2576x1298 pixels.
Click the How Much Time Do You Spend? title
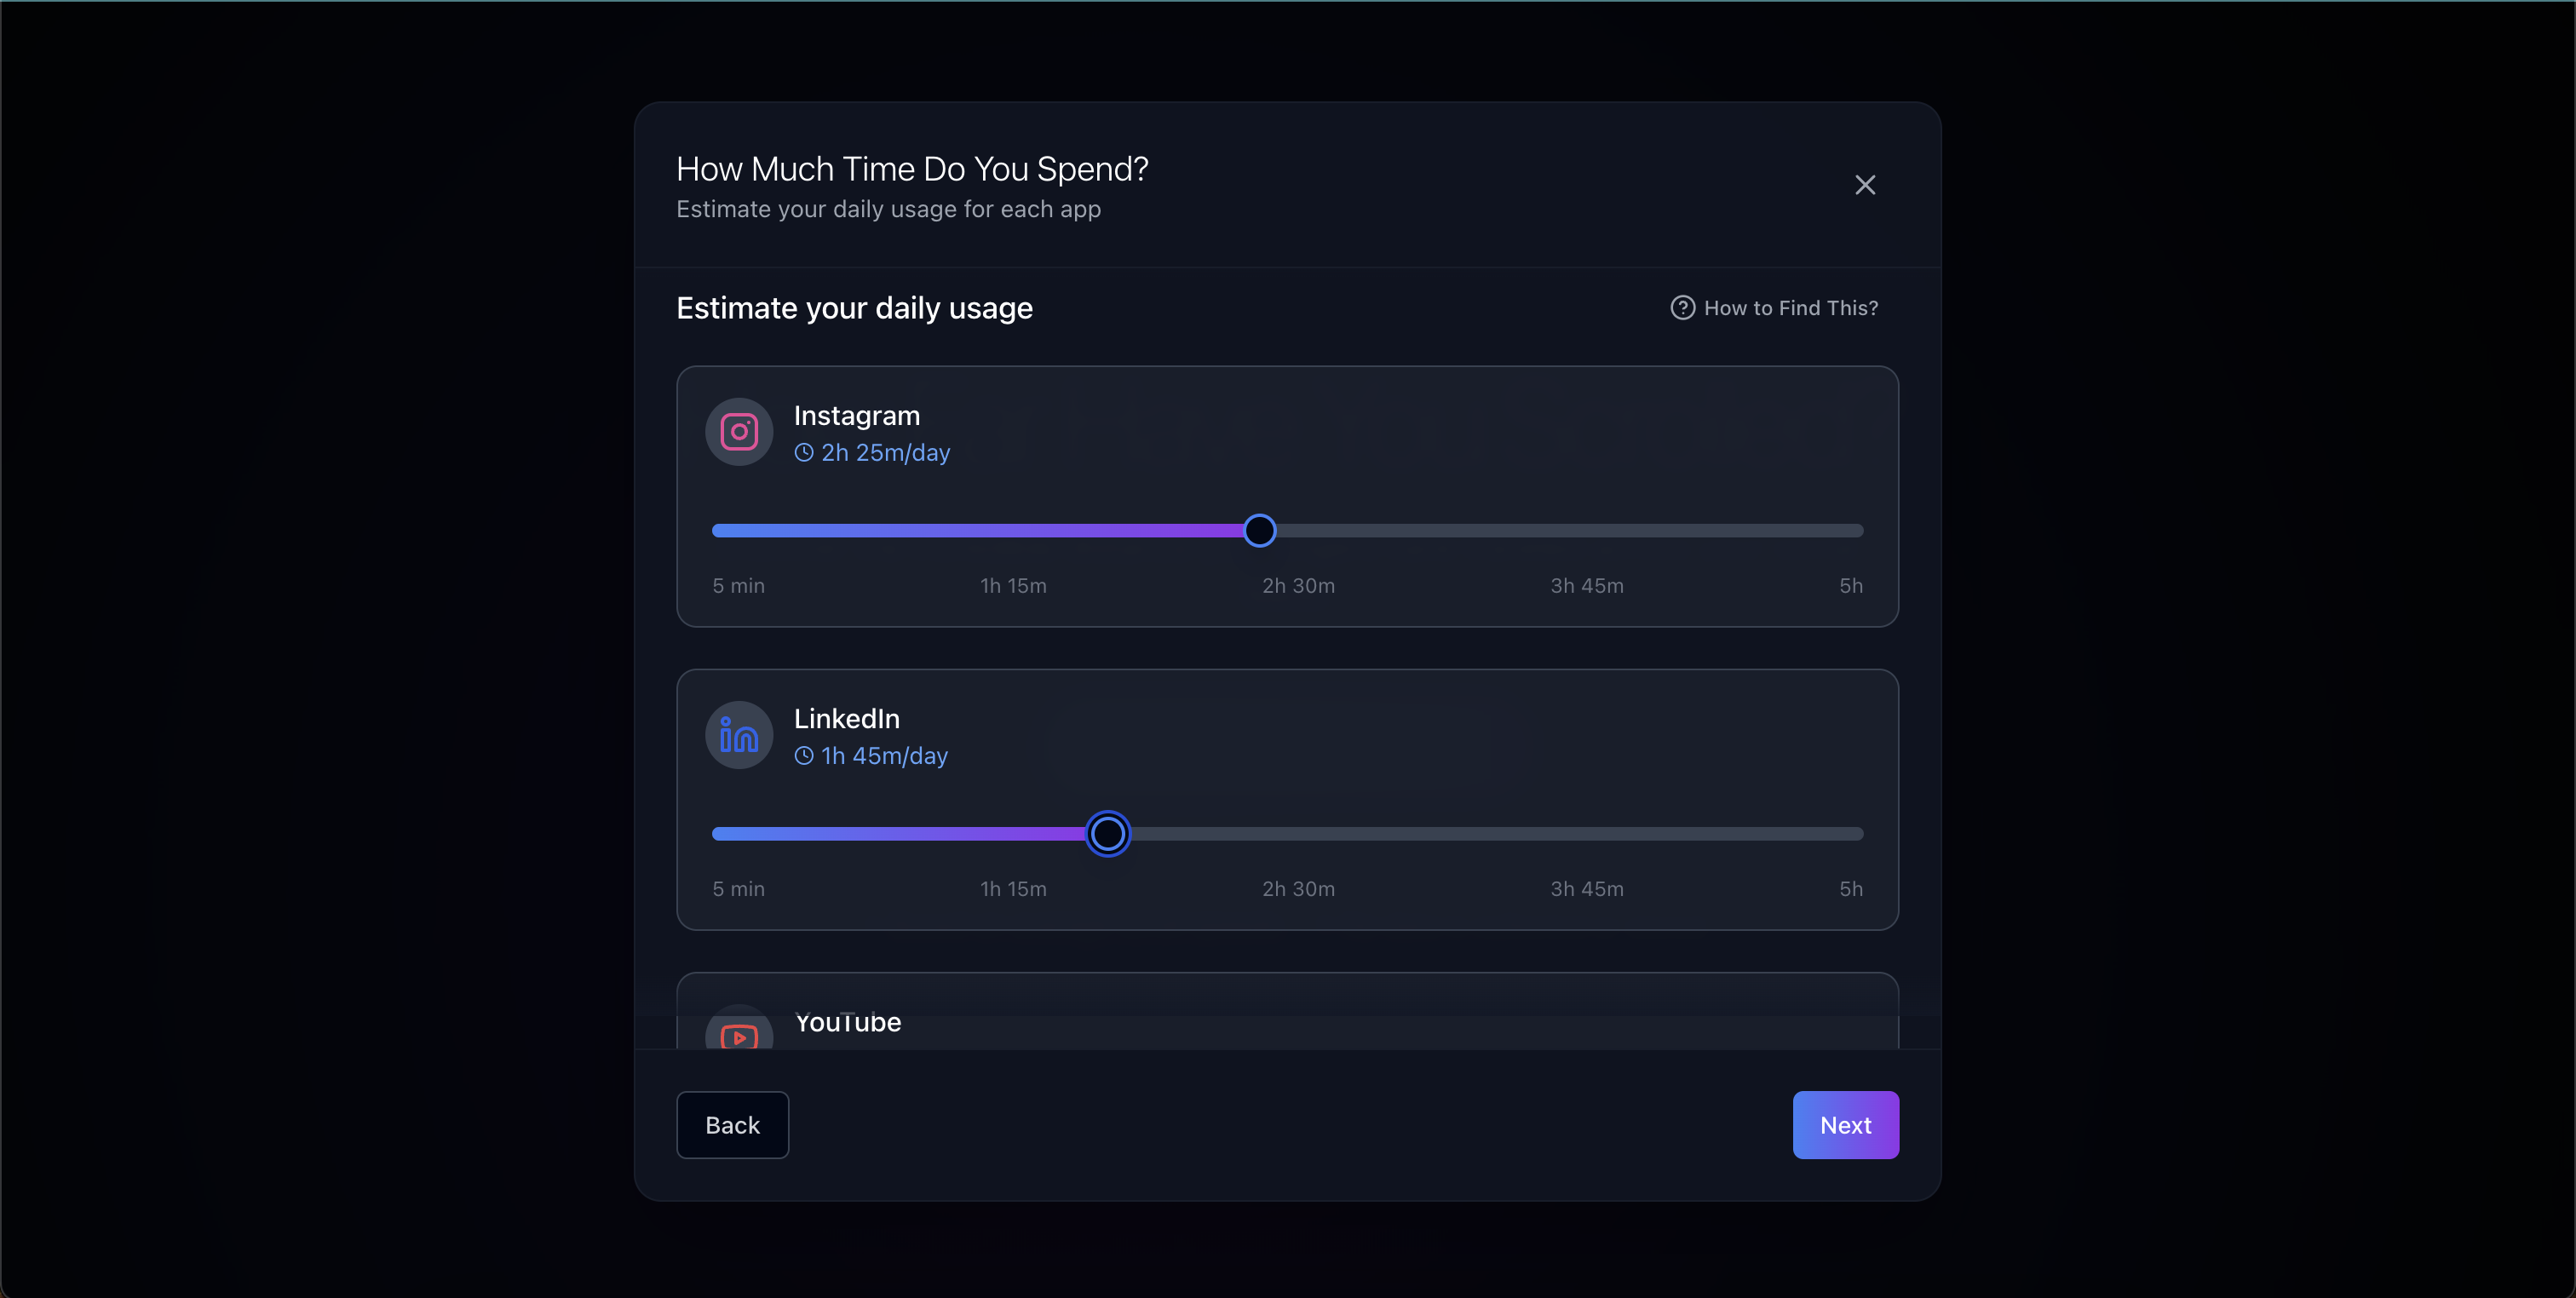pos(912,169)
